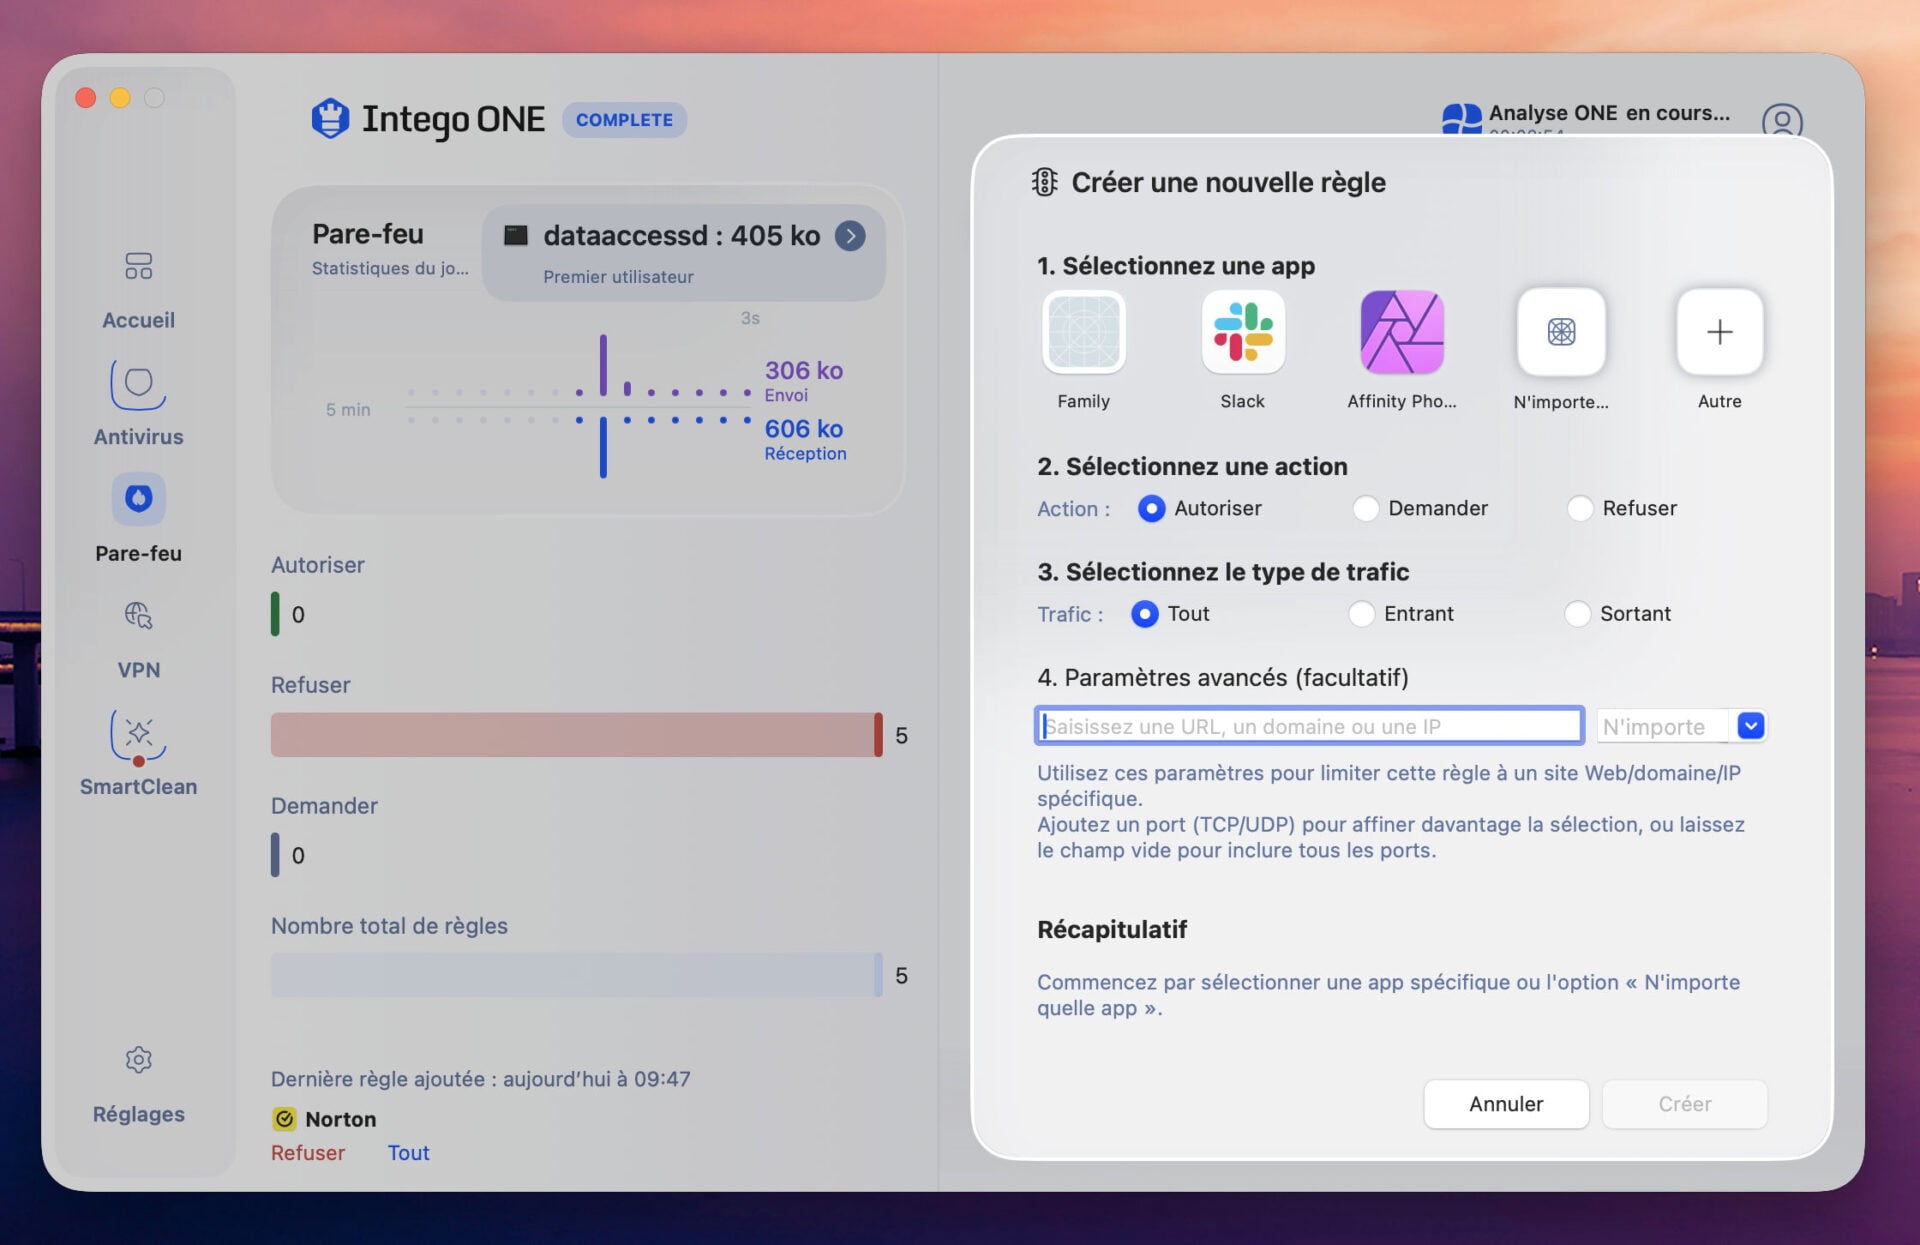Click the Analyse ONE en cours status icon

click(x=1461, y=119)
